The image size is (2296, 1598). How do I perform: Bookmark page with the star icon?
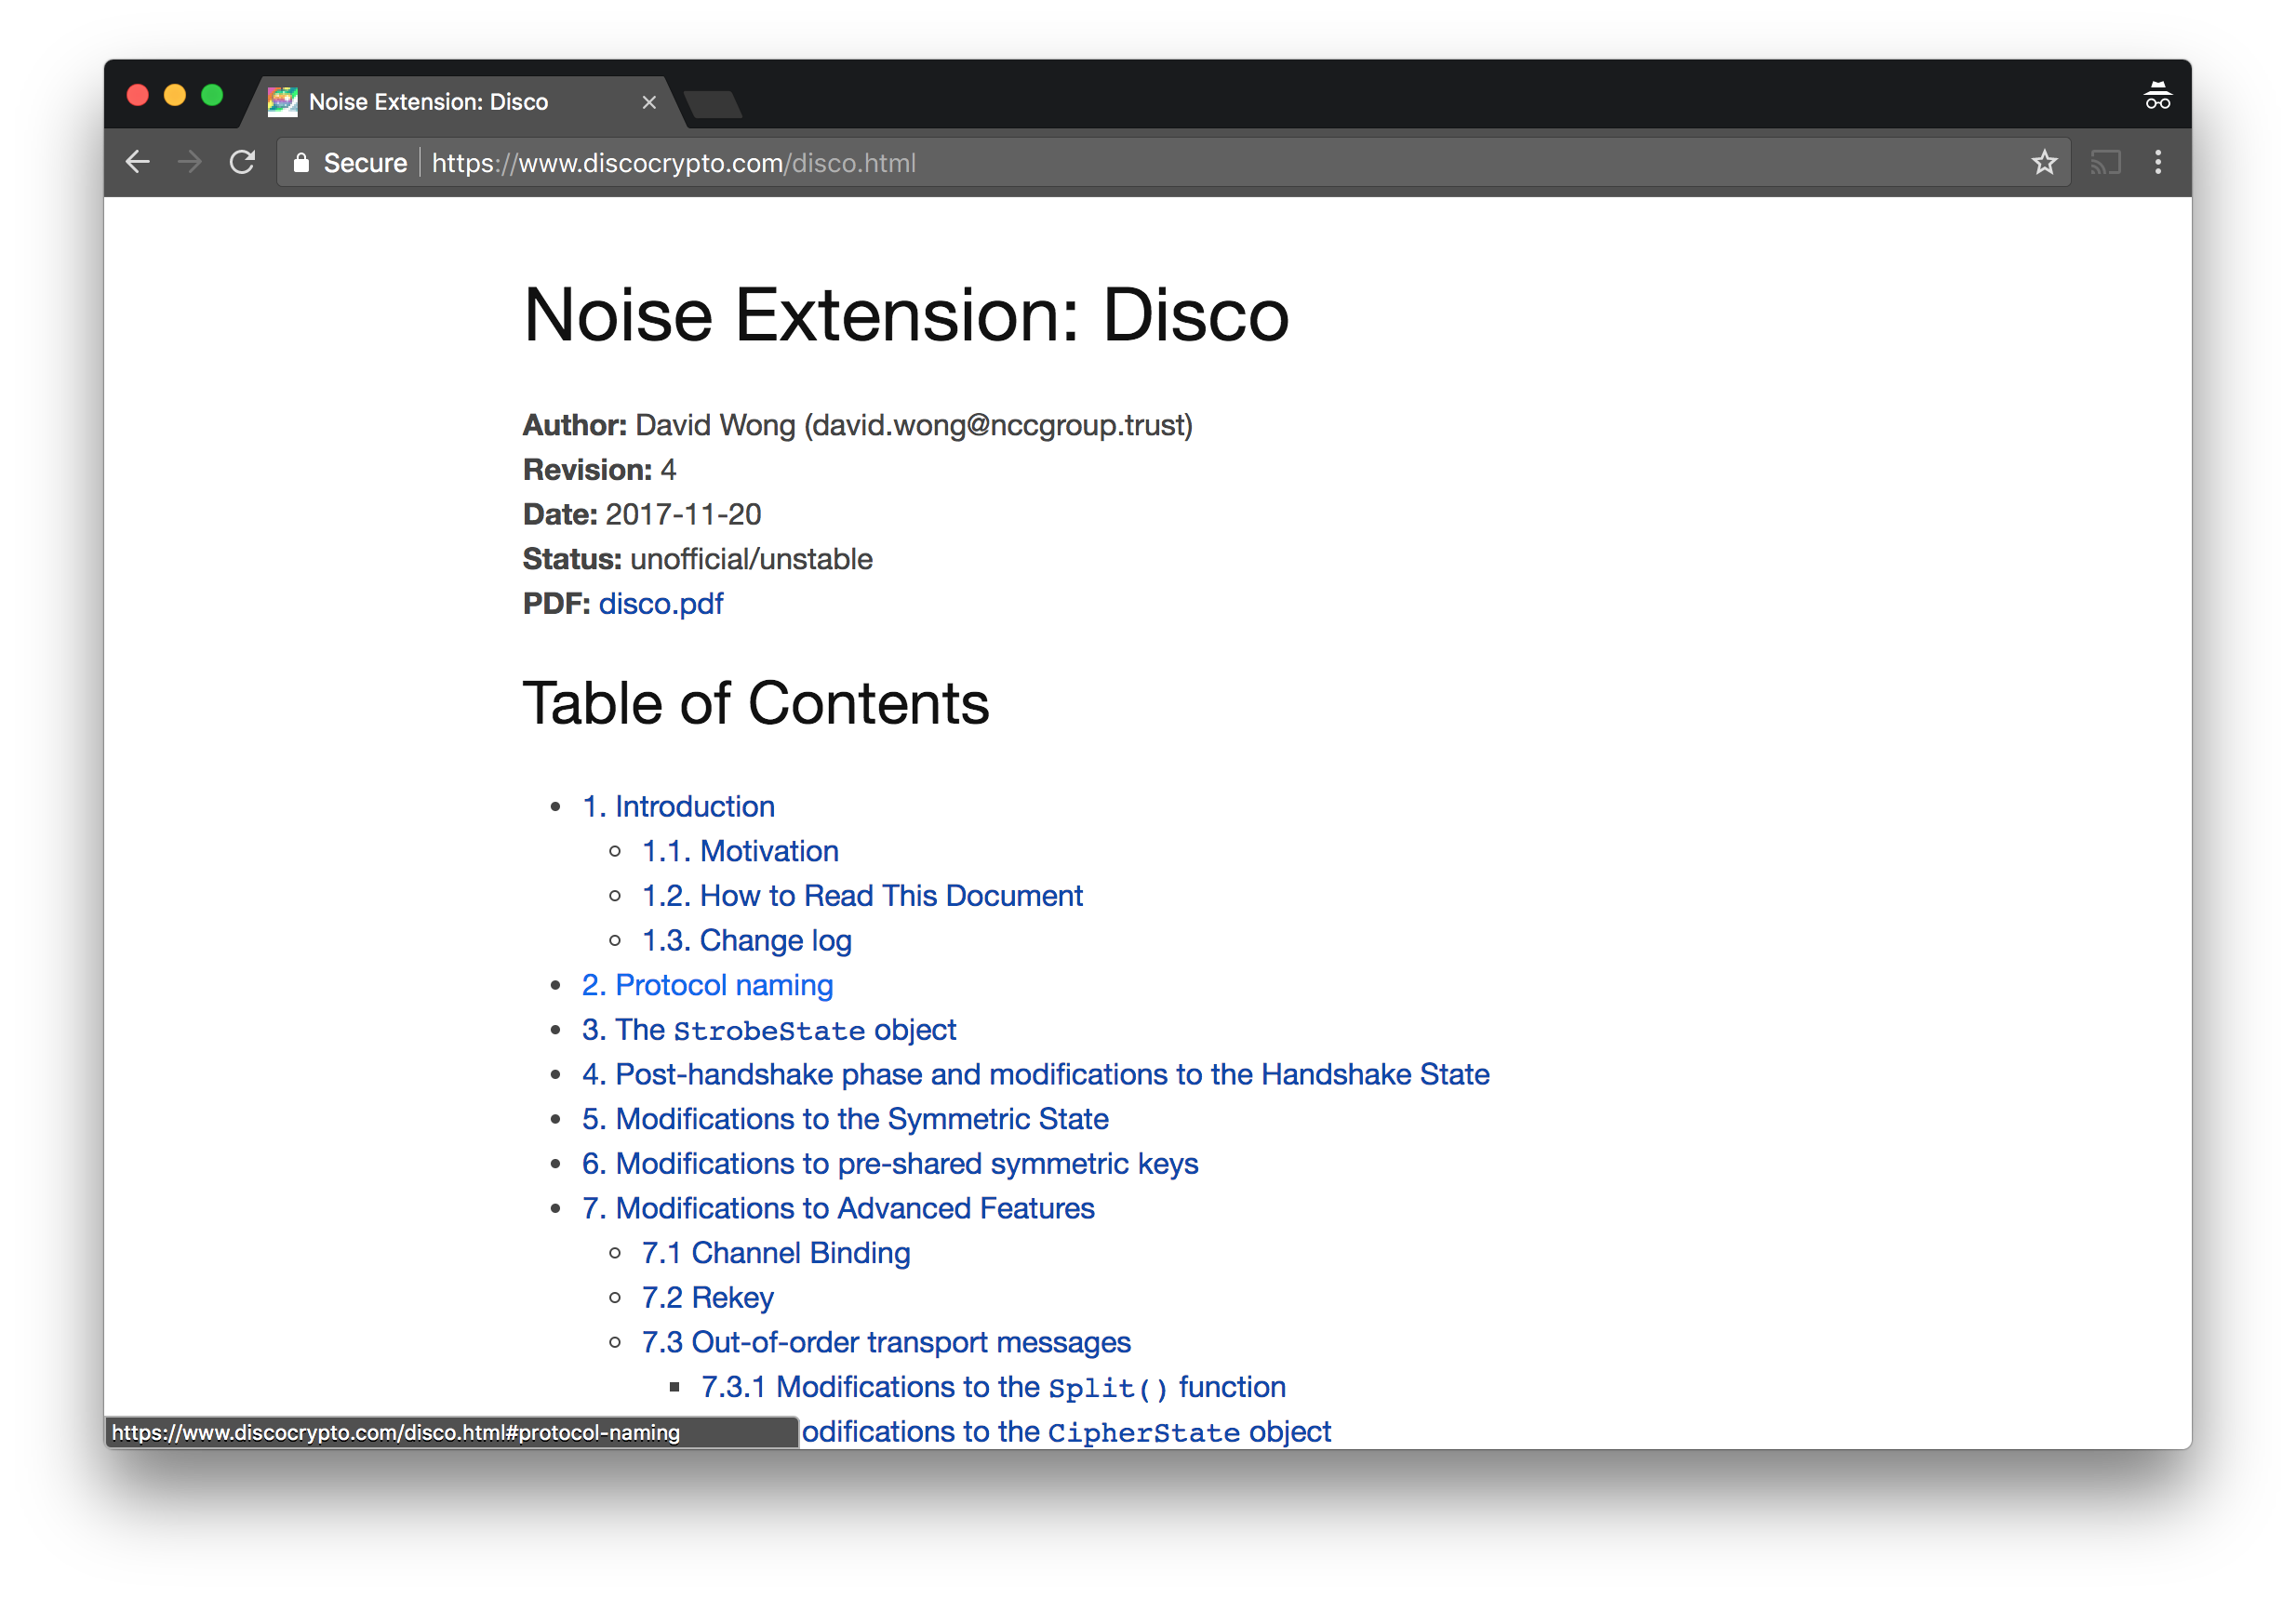tap(2044, 162)
